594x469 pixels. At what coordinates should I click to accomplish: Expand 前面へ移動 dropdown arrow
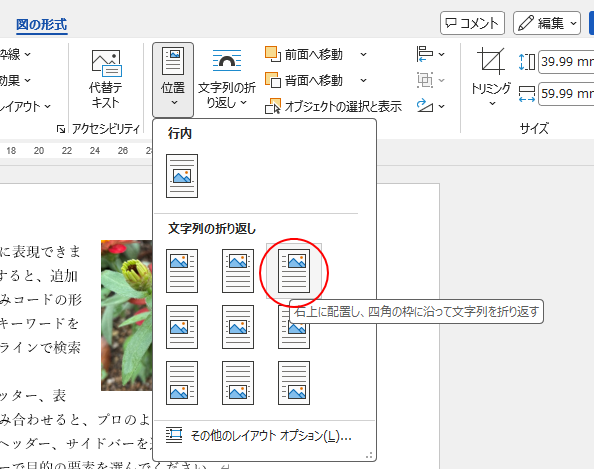(363, 55)
